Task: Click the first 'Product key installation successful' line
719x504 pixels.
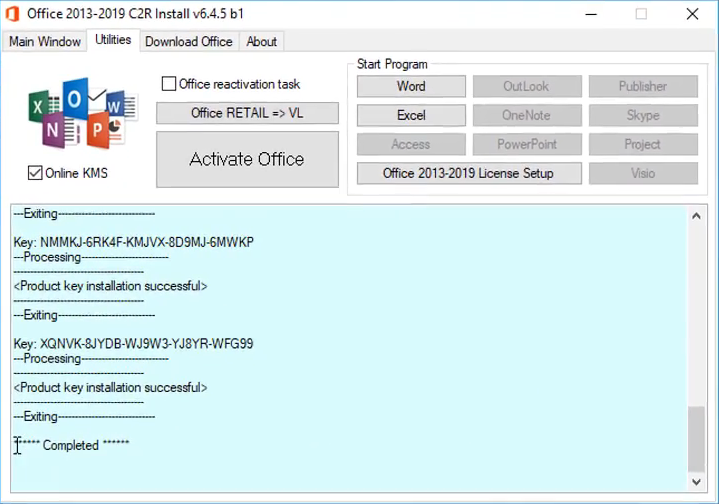Action: pyautogui.click(x=111, y=286)
